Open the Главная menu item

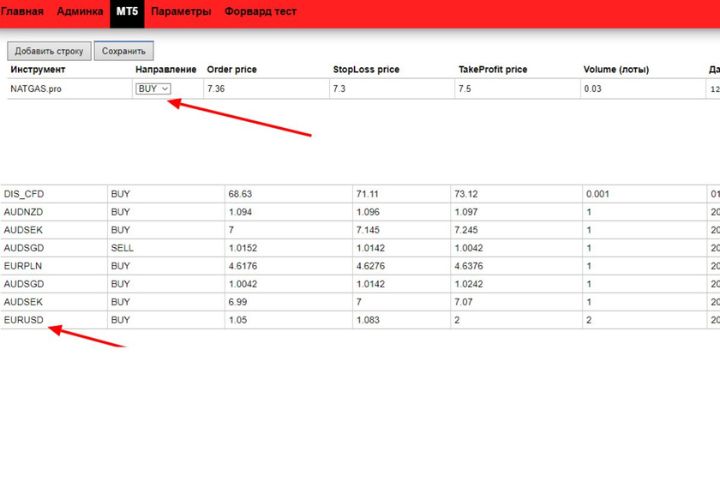(x=22, y=11)
